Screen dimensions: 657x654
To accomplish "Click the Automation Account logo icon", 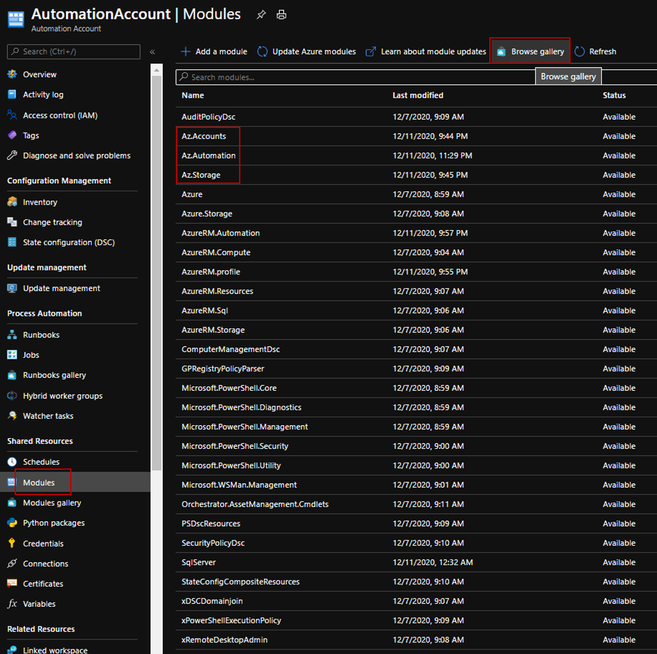I will click(x=16, y=19).
